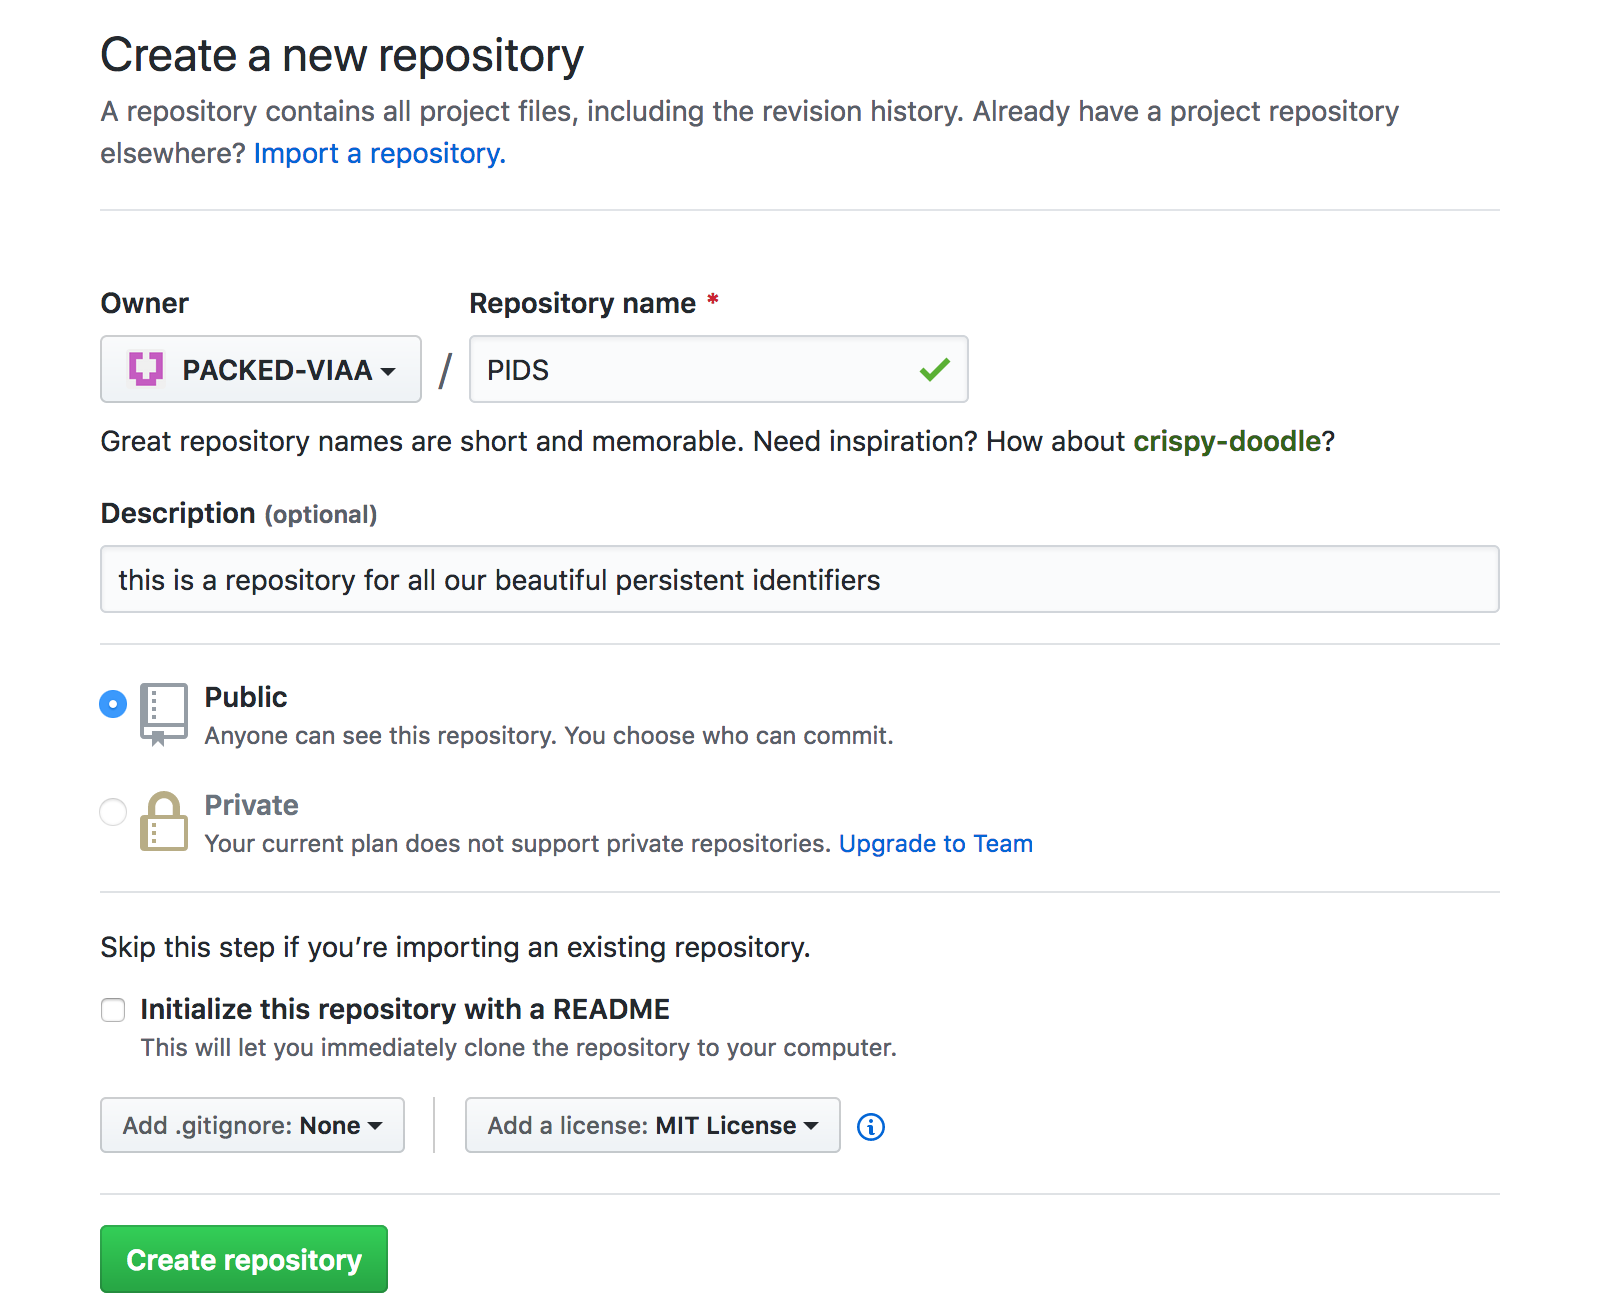Click the crispy-doodle name suggestion
Viewport: 1604px width, 1316px height.
tap(1227, 441)
